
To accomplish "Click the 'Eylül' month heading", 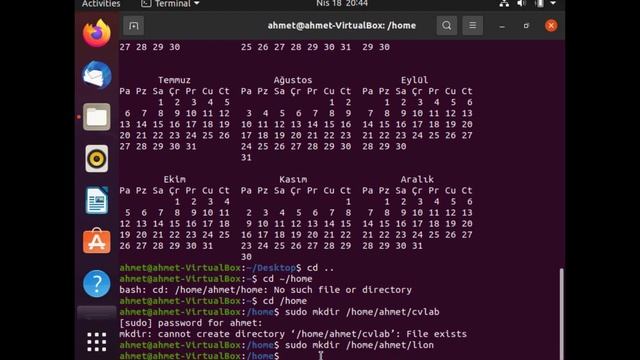I will 414,80.
